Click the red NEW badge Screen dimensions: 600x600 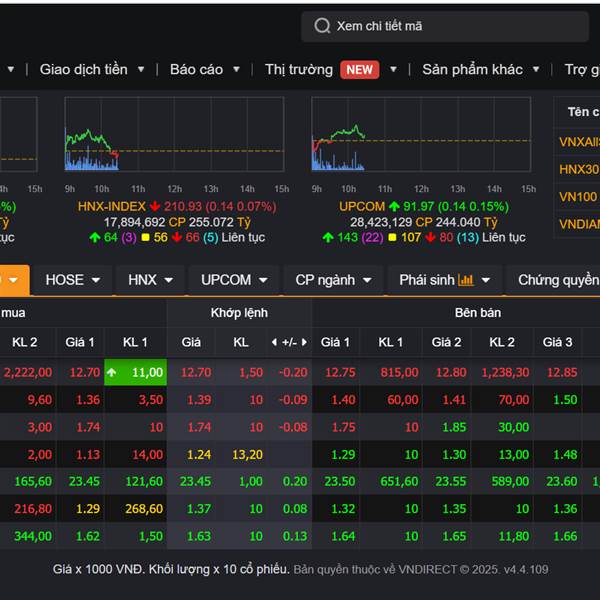[359, 70]
